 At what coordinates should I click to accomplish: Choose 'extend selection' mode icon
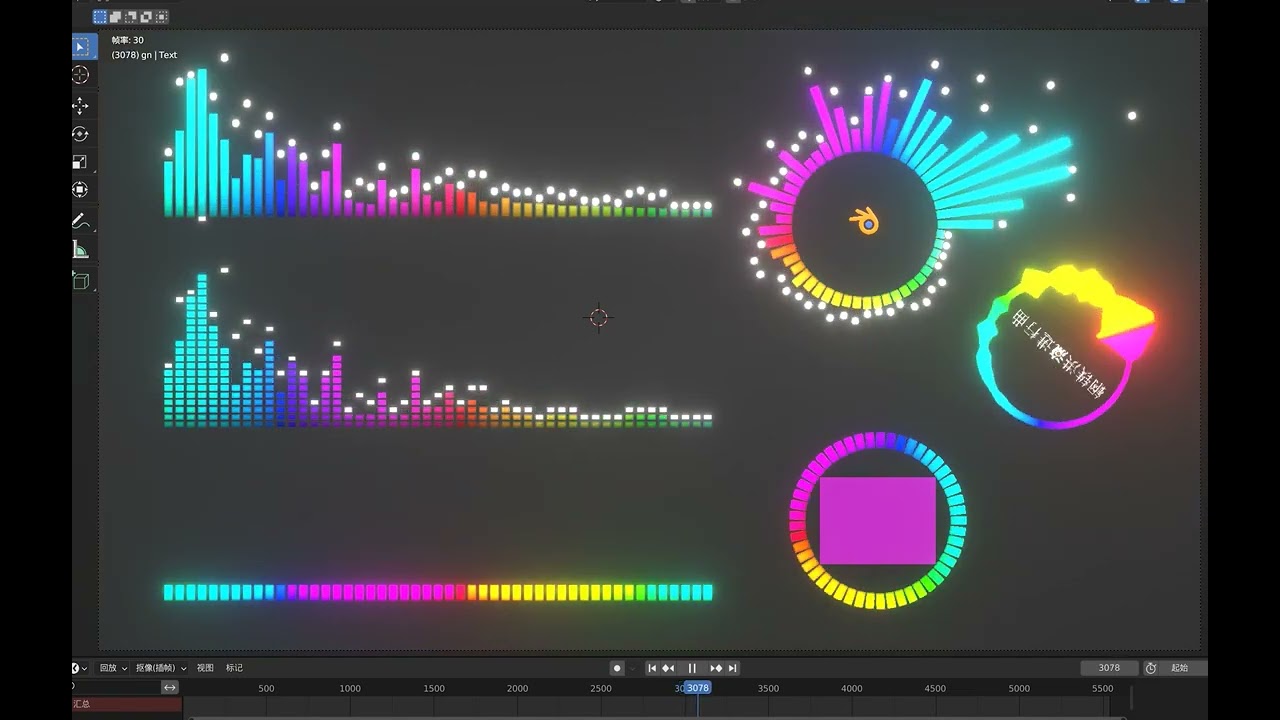(x=115, y=17)
